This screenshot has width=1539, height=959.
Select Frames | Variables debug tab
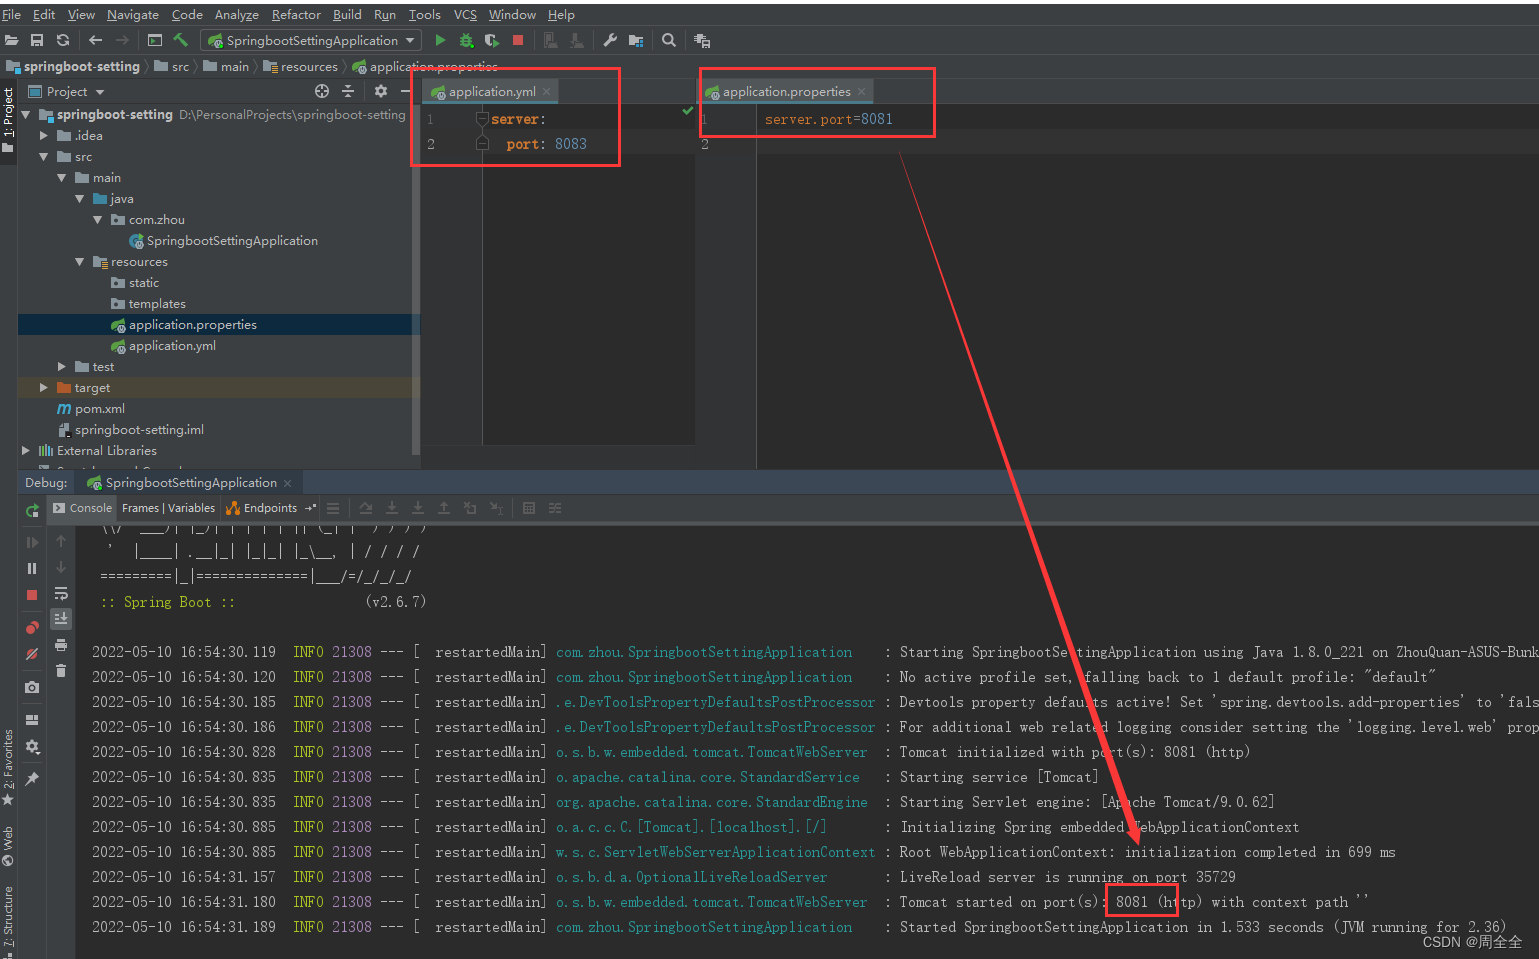168,508
